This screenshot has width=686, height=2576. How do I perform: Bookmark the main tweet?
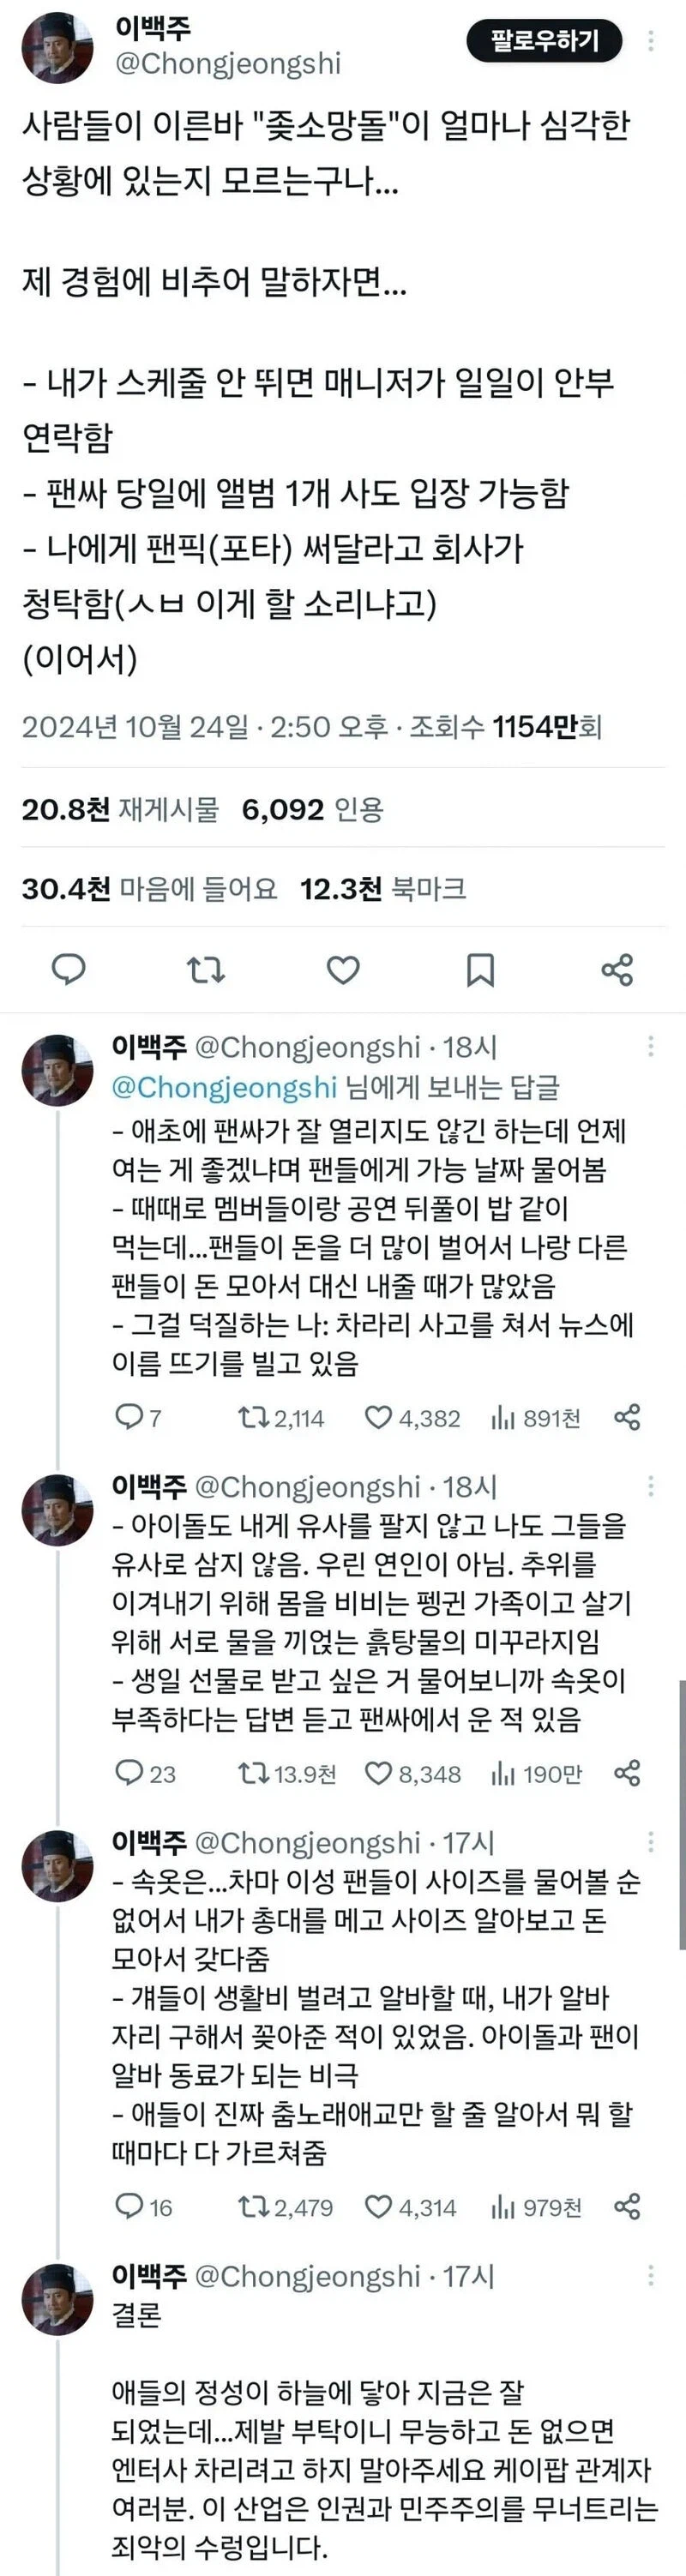(480, 968)
